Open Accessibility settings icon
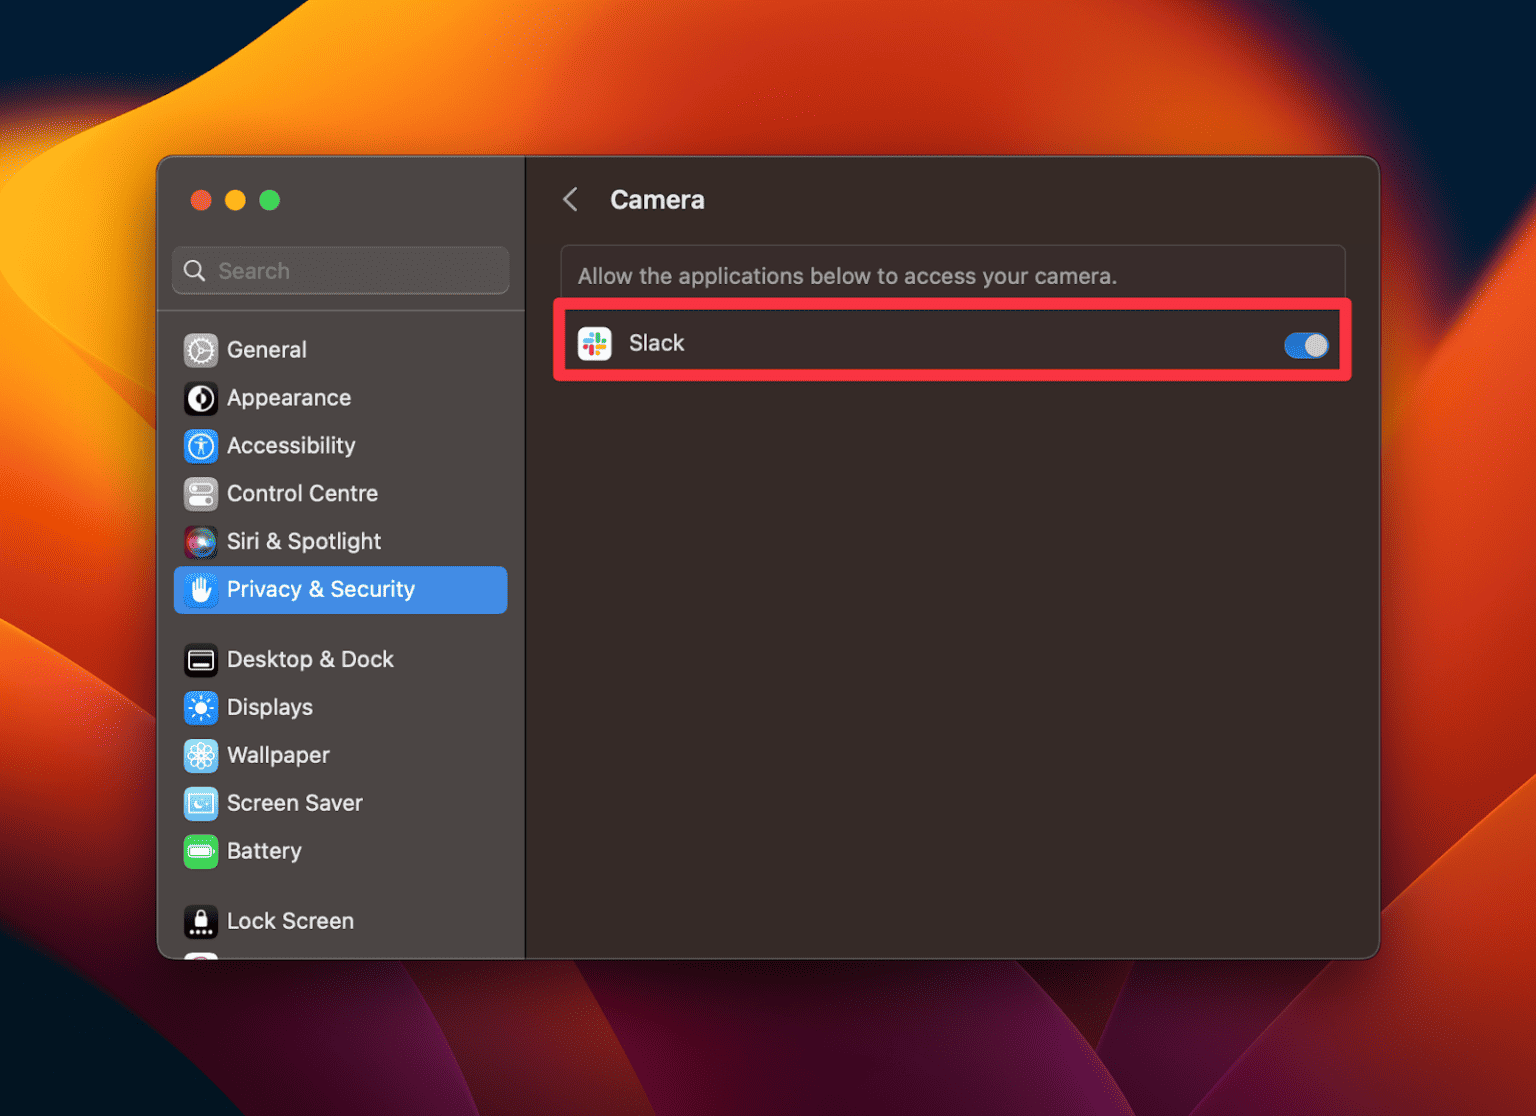The image size is (1536, 1116). click(x=201, y=446)
